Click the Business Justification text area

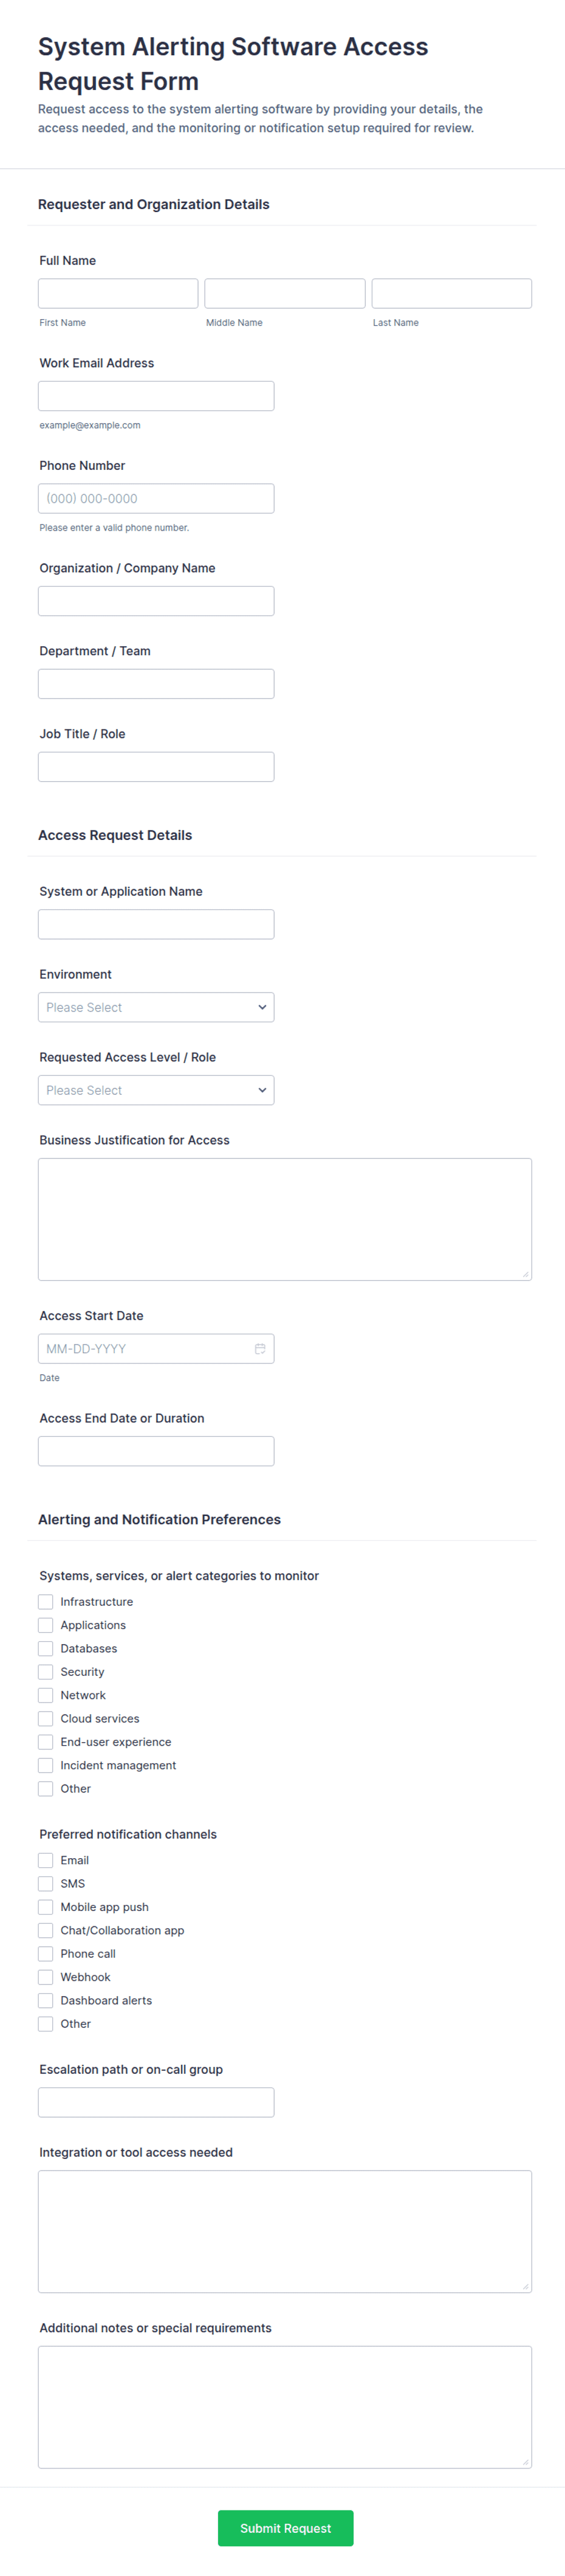(x=285, y=1219)
